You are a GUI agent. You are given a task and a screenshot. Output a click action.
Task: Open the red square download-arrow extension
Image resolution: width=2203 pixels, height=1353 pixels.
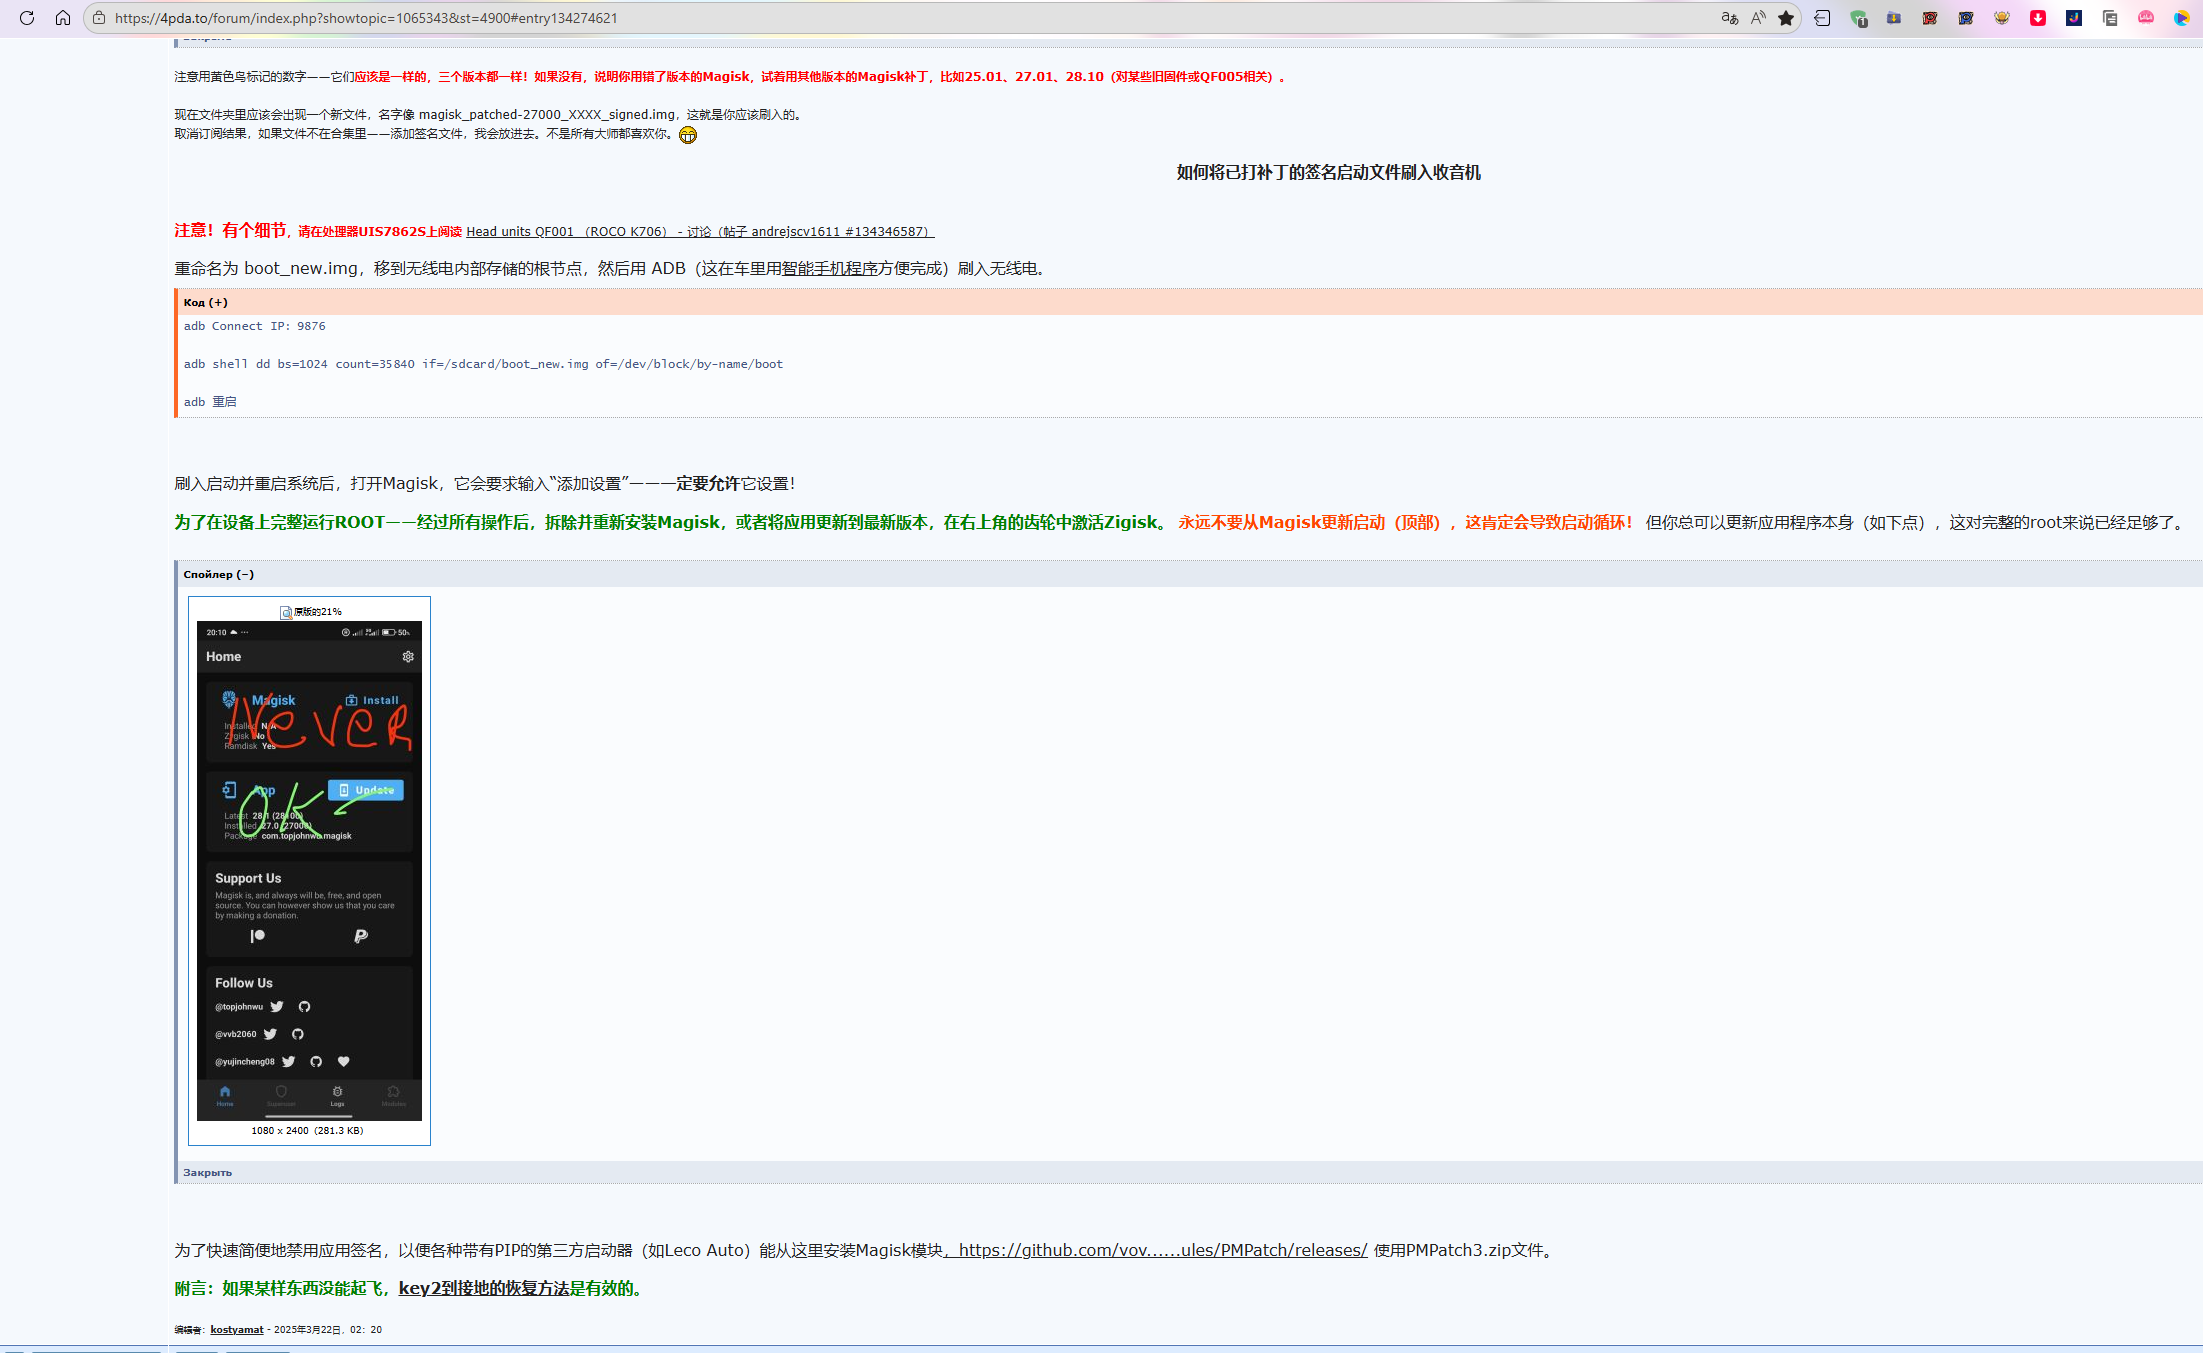click(x=2038, y=18)
